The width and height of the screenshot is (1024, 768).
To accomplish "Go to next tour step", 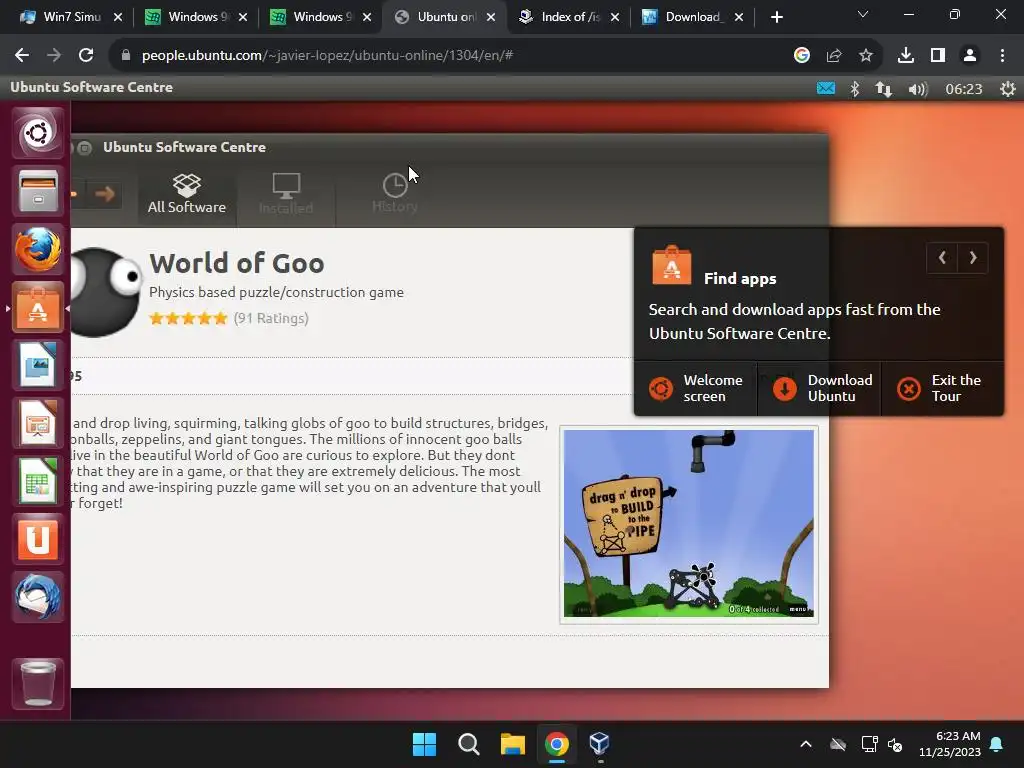I will point(972,258).
